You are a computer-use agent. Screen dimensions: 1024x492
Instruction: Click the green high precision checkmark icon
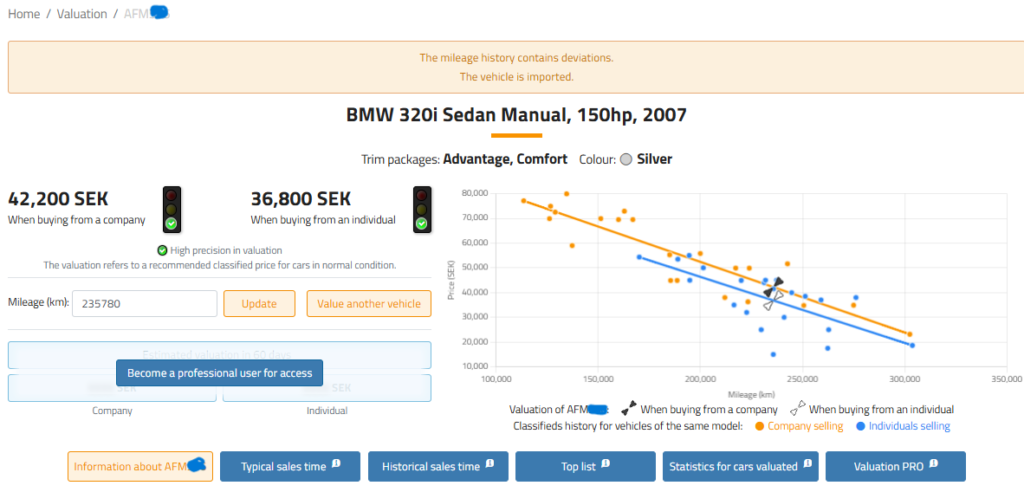[x=162, y=250]
